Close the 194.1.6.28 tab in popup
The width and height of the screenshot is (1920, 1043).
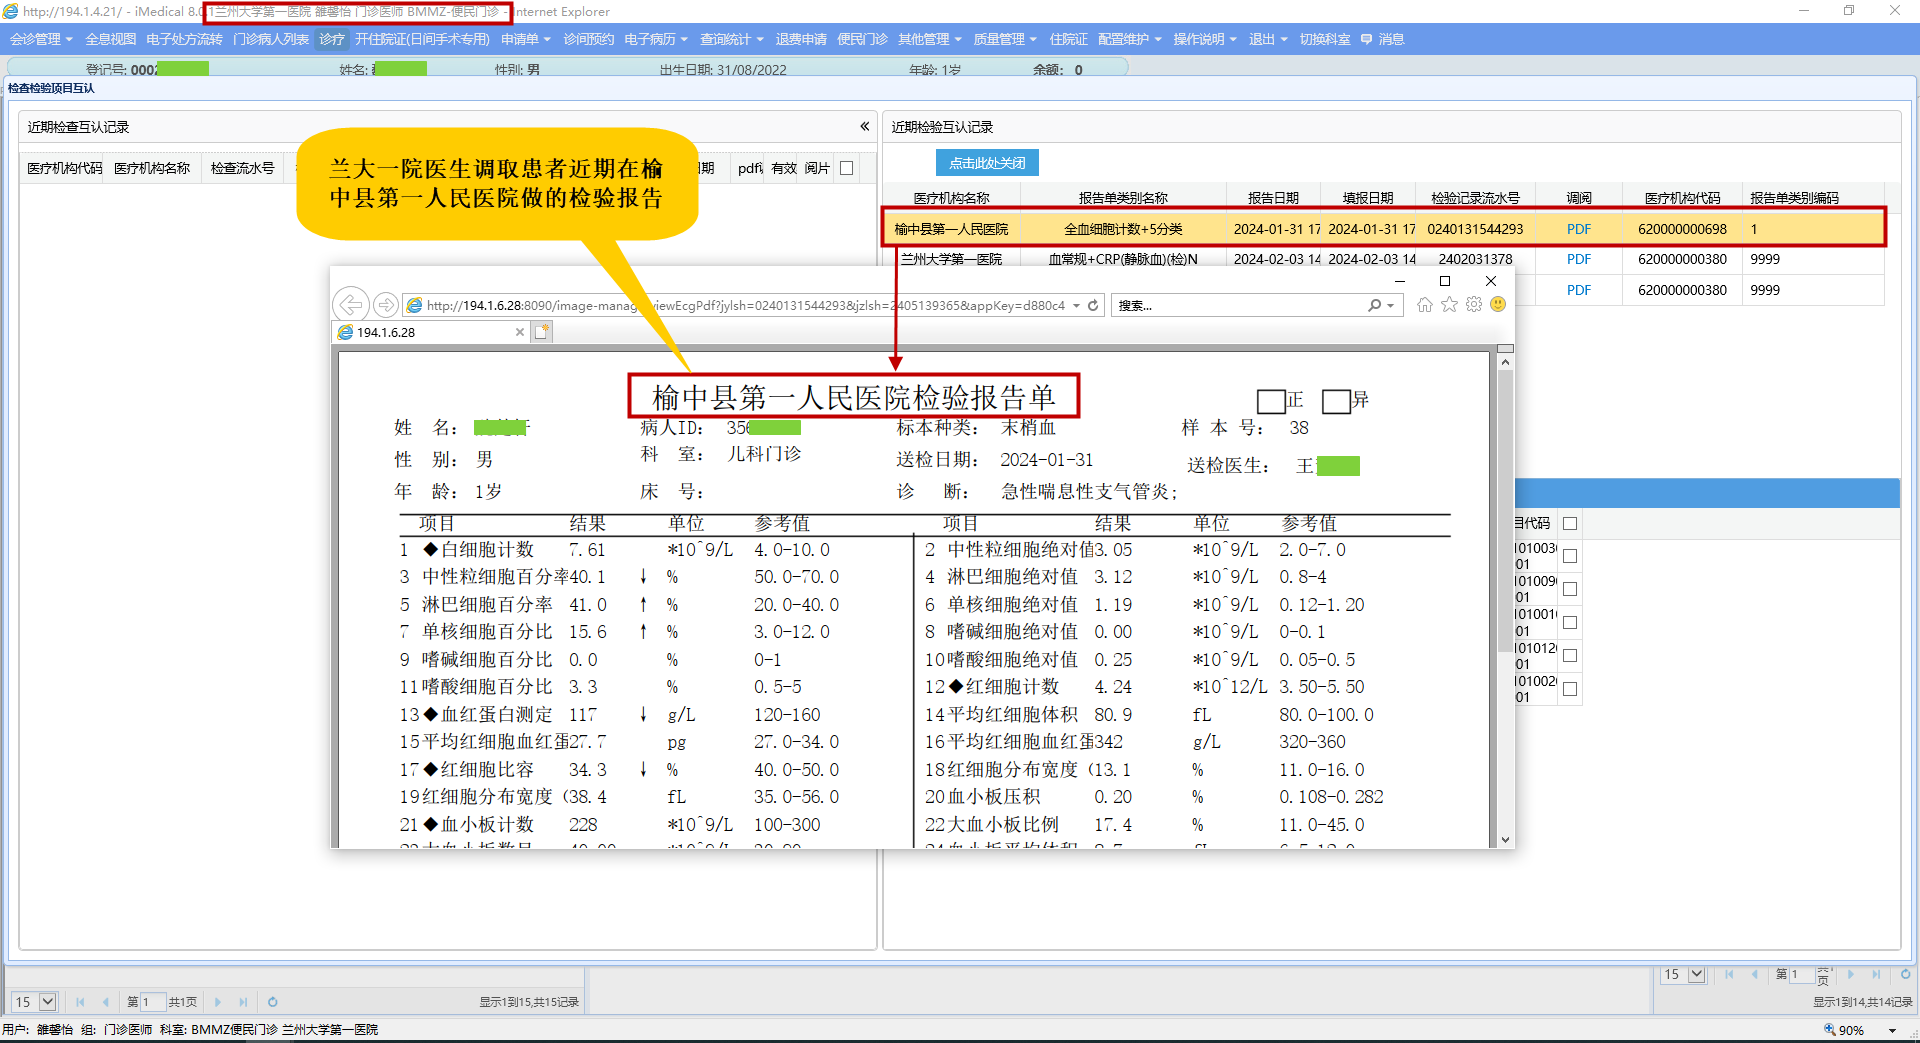click(x=520, y=332)
